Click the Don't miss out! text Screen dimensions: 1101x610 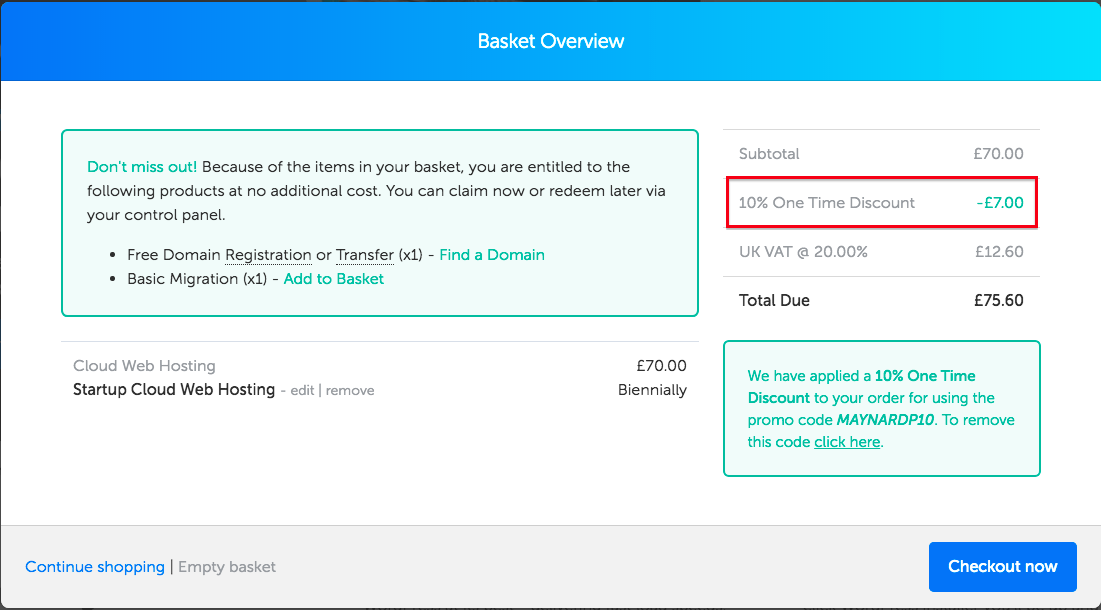coord(142,167)
